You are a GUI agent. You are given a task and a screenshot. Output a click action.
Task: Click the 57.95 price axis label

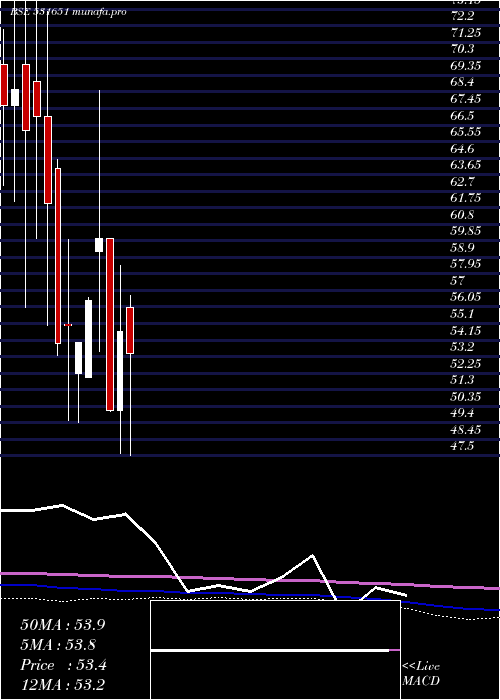tap(466, 264)
